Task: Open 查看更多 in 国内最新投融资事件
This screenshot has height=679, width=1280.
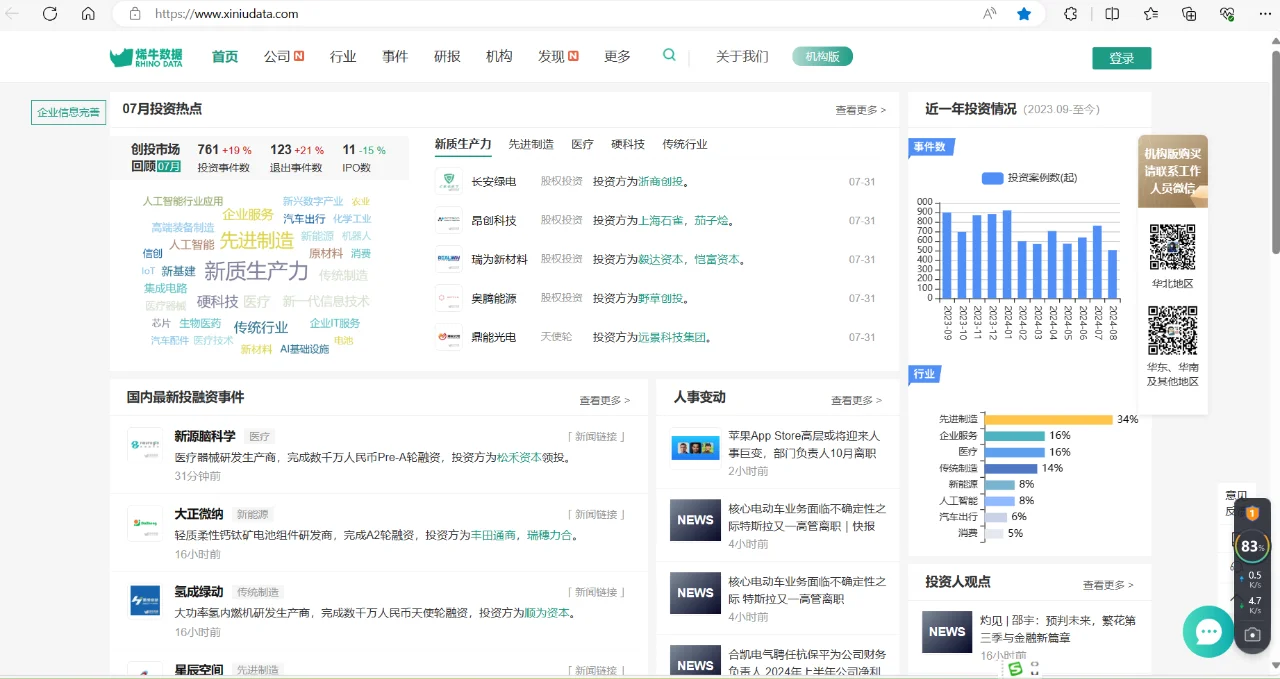Action: 604,400
